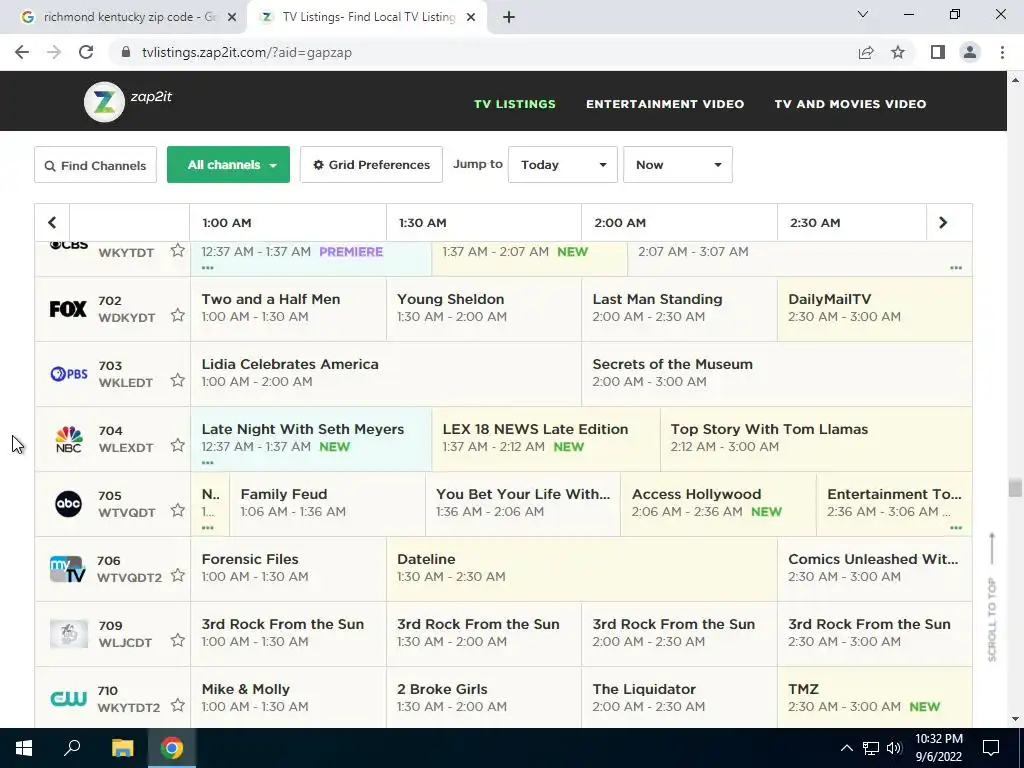Show hidden system tray icons
Image resolution: width=1024 pixels, height=768 pixels.
pyautogui.click(x=846, y=748)
